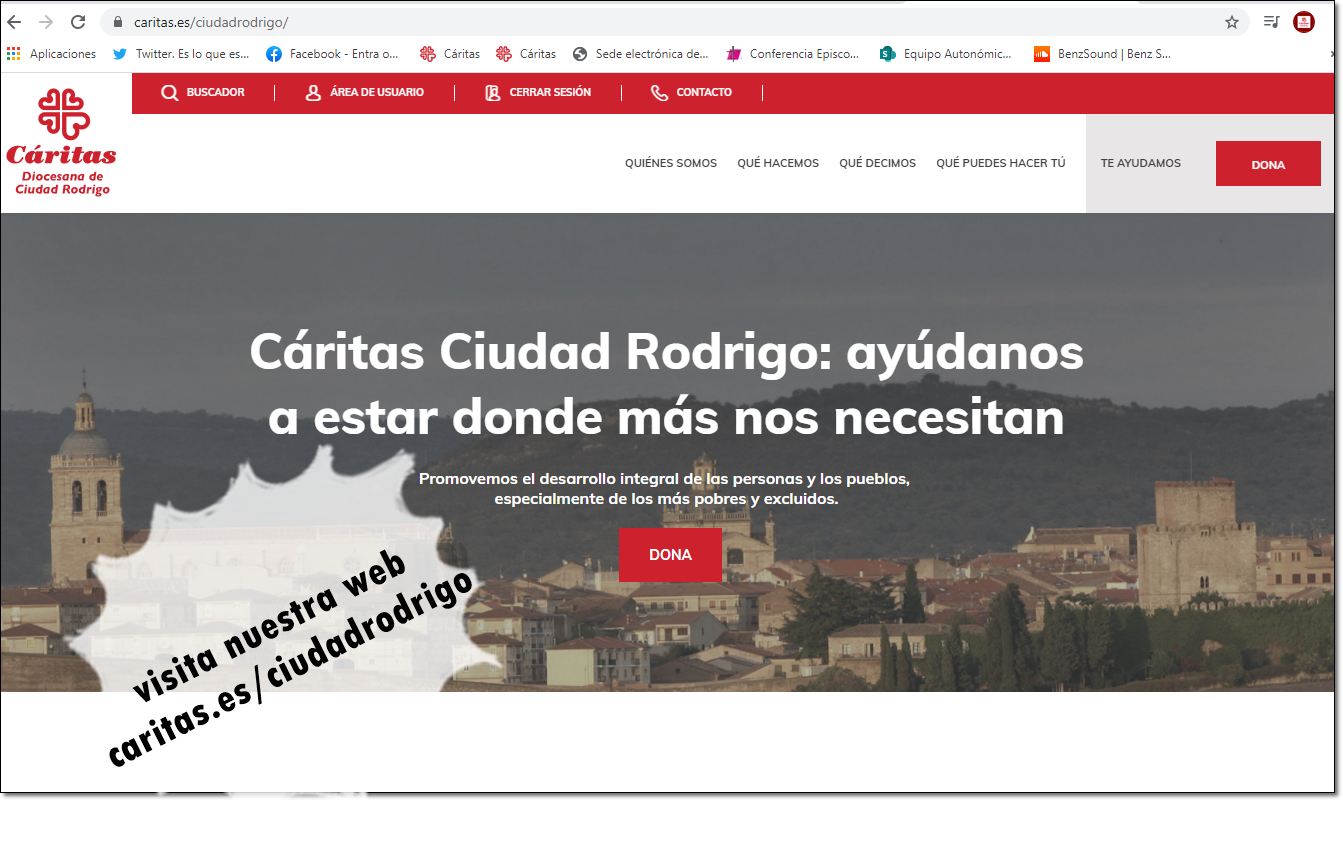Open the Facebook bookmark
Viewport: 1343px width, 845px height.
pyautogui.click(x=332, y=54)
